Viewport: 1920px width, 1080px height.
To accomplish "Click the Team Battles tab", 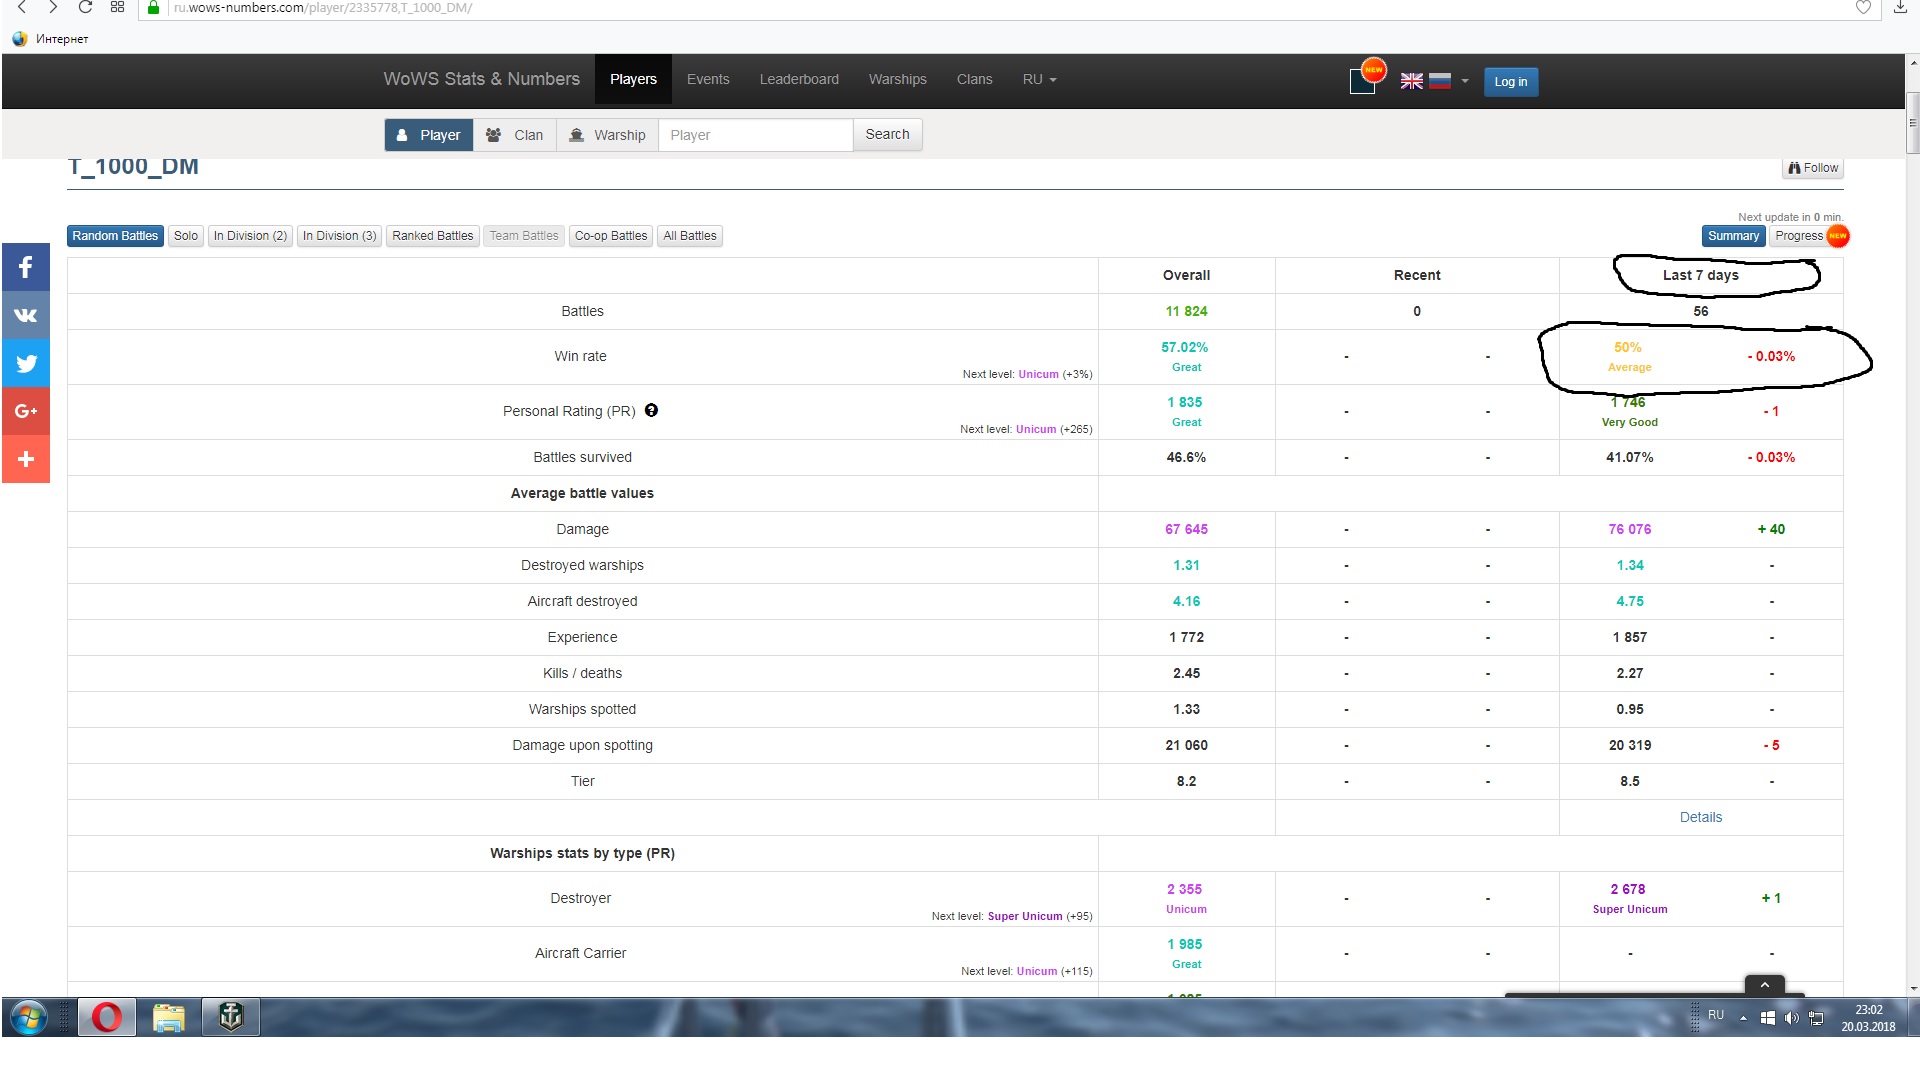I will click(524, 236).
